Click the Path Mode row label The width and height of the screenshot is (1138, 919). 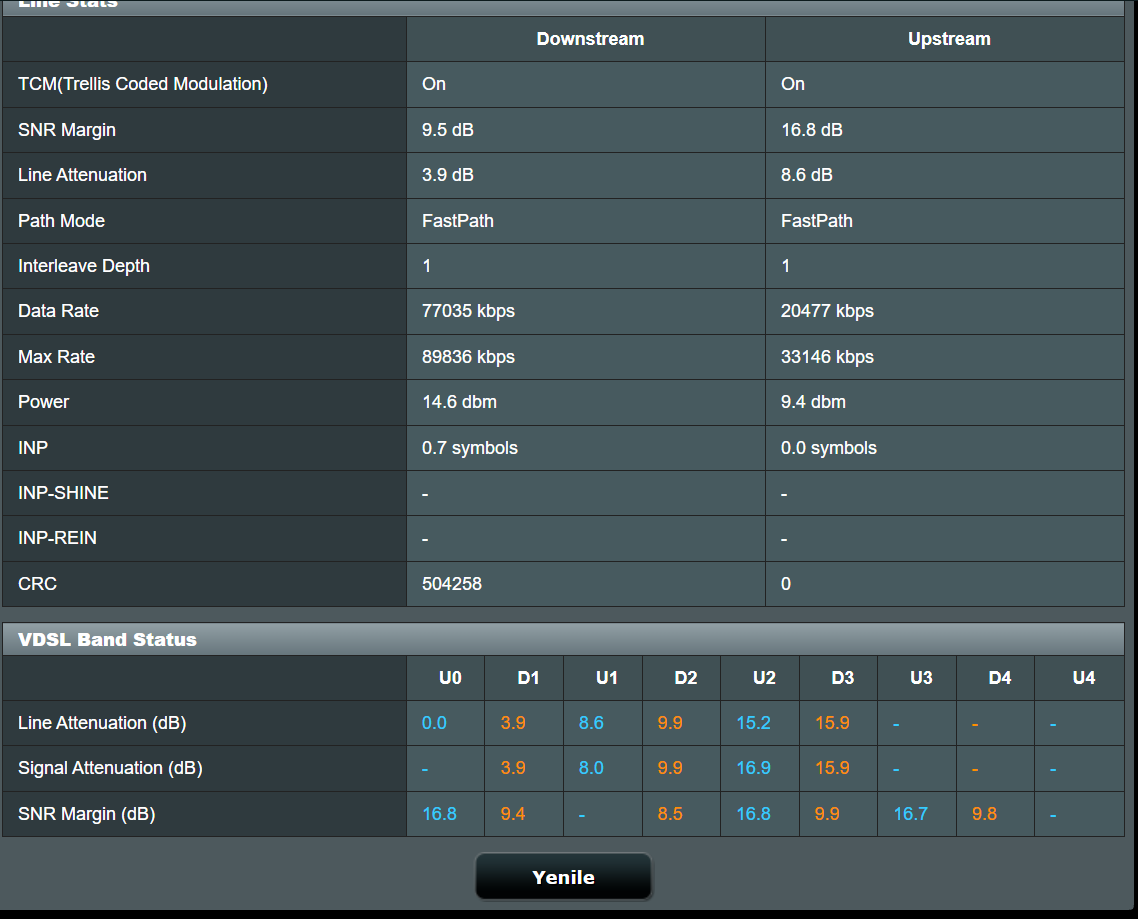tap(62, 221)
